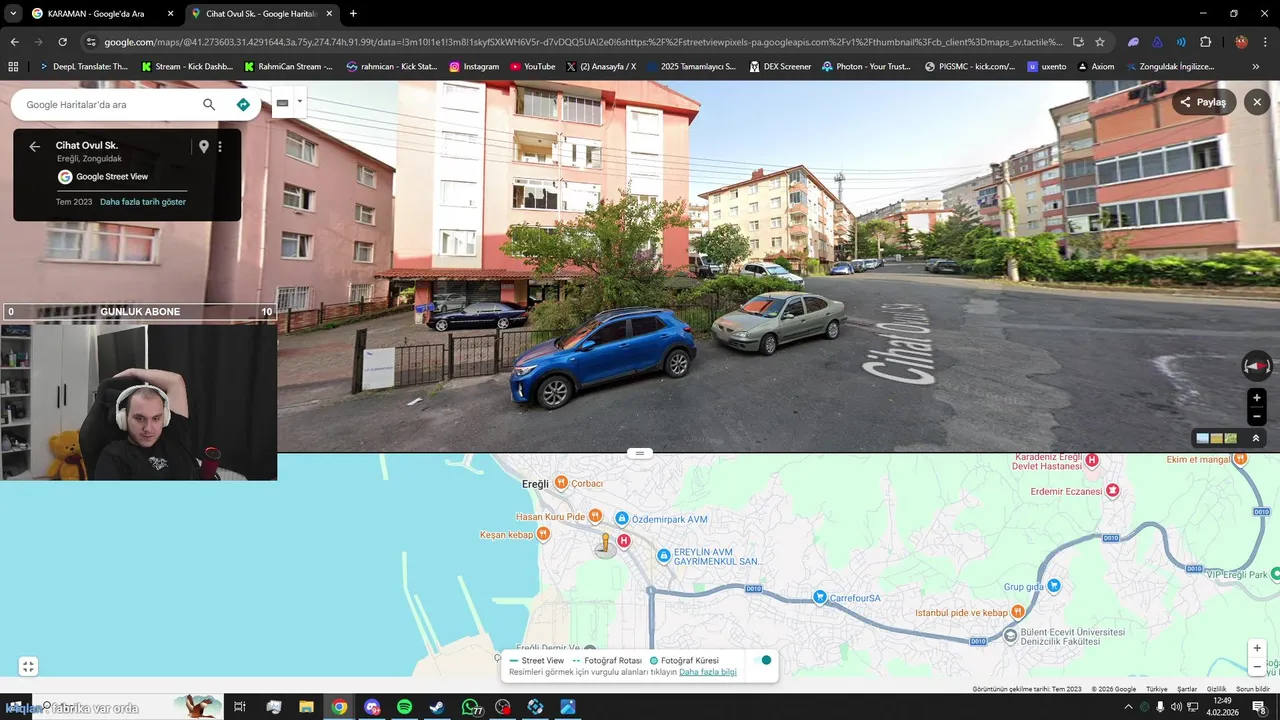Go back using the Cihat Ovul Sk. arrow
1280x720 pixels.
point(35,146)
